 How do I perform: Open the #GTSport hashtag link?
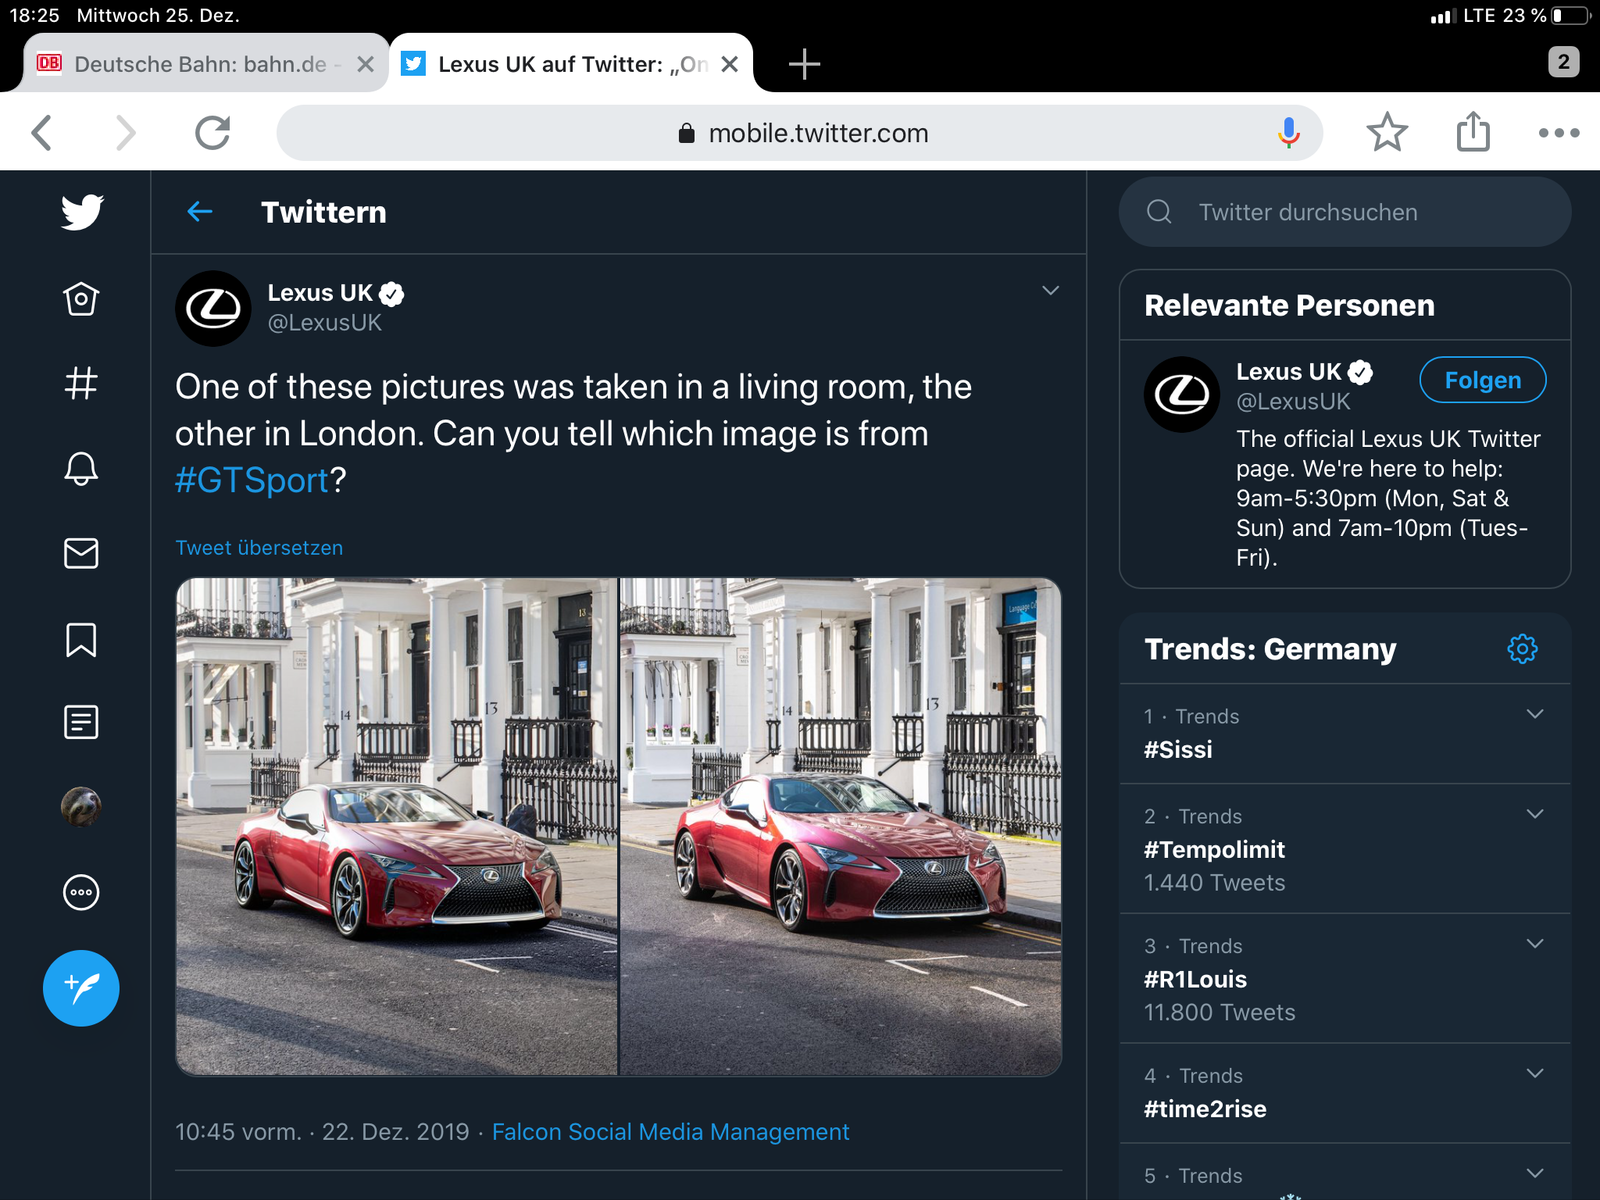pos(252,480)
